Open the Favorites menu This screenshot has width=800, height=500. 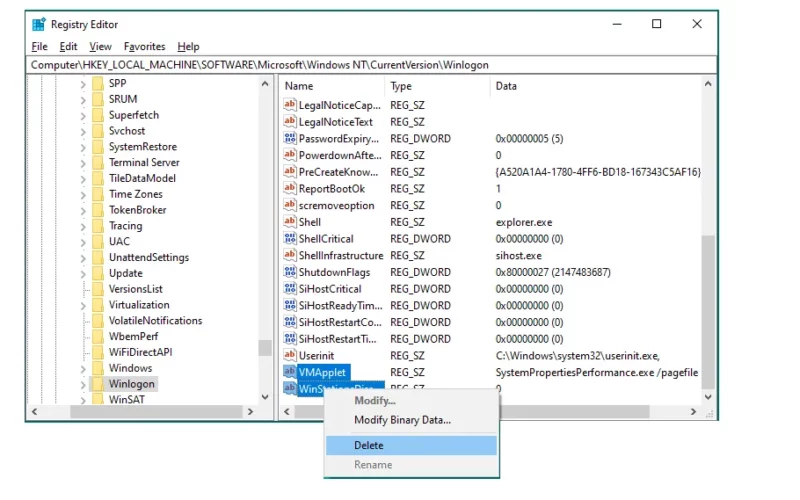[x=144, y=46]
